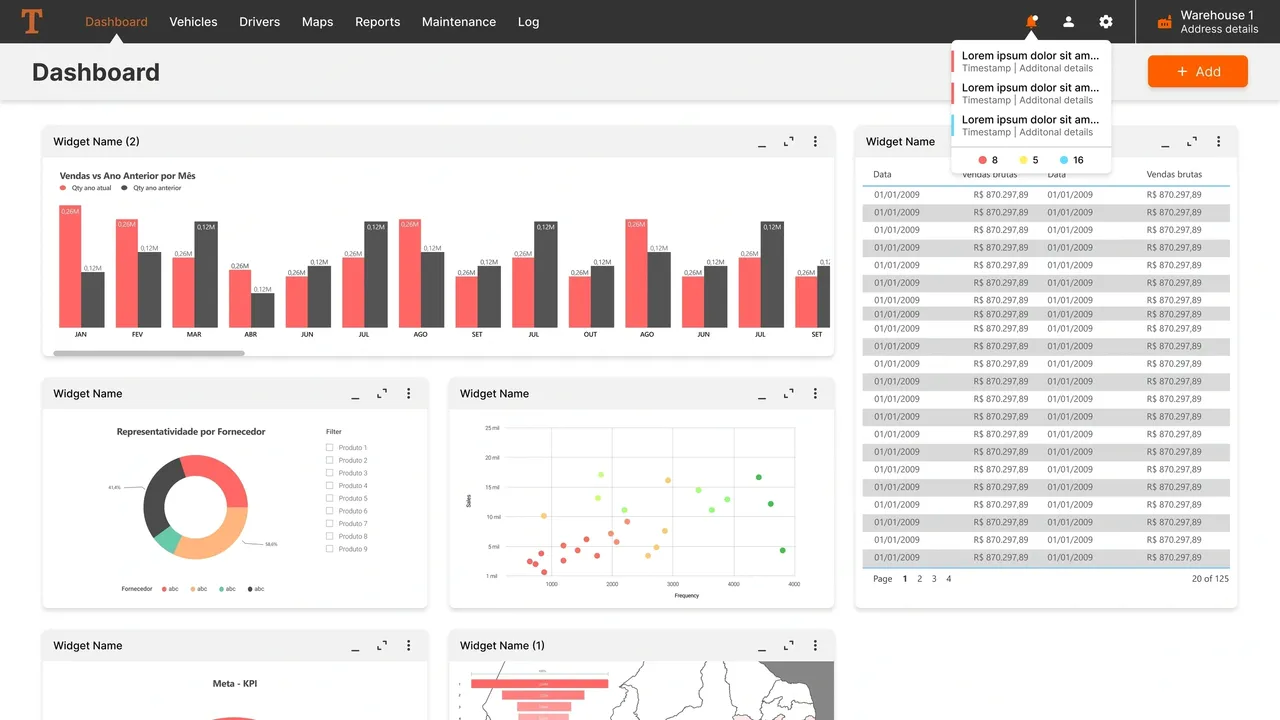Check the Produto 1 filter checkbox
Image resolution: width=1280 pixels, height=720 pixels.
point(329,448)
